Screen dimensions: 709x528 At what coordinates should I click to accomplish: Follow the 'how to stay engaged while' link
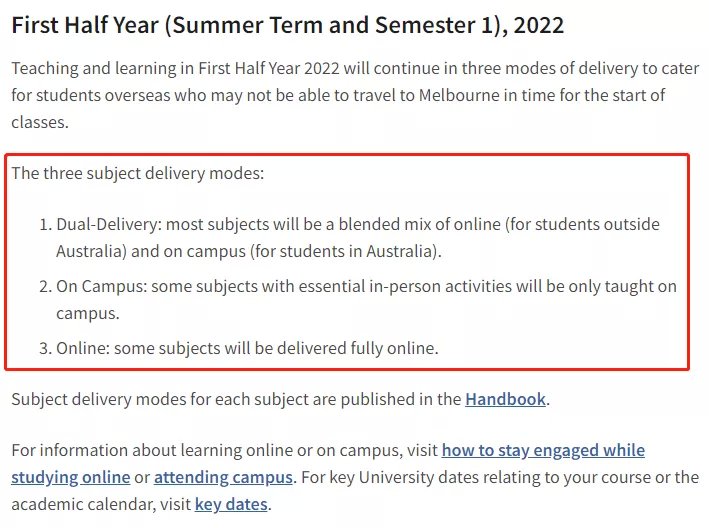click(x=543, y=450)
